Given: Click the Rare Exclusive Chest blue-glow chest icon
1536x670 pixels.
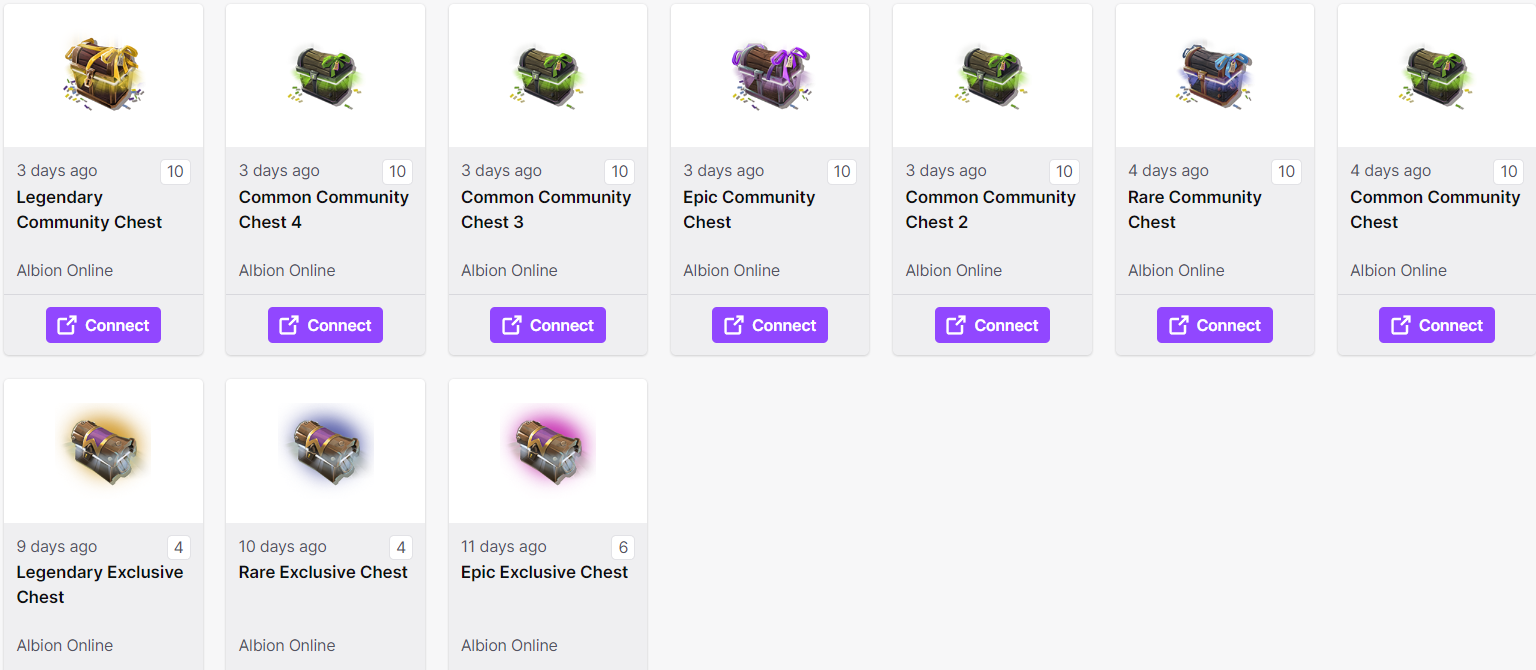Looking at the screenshot, I should point(325,450).
